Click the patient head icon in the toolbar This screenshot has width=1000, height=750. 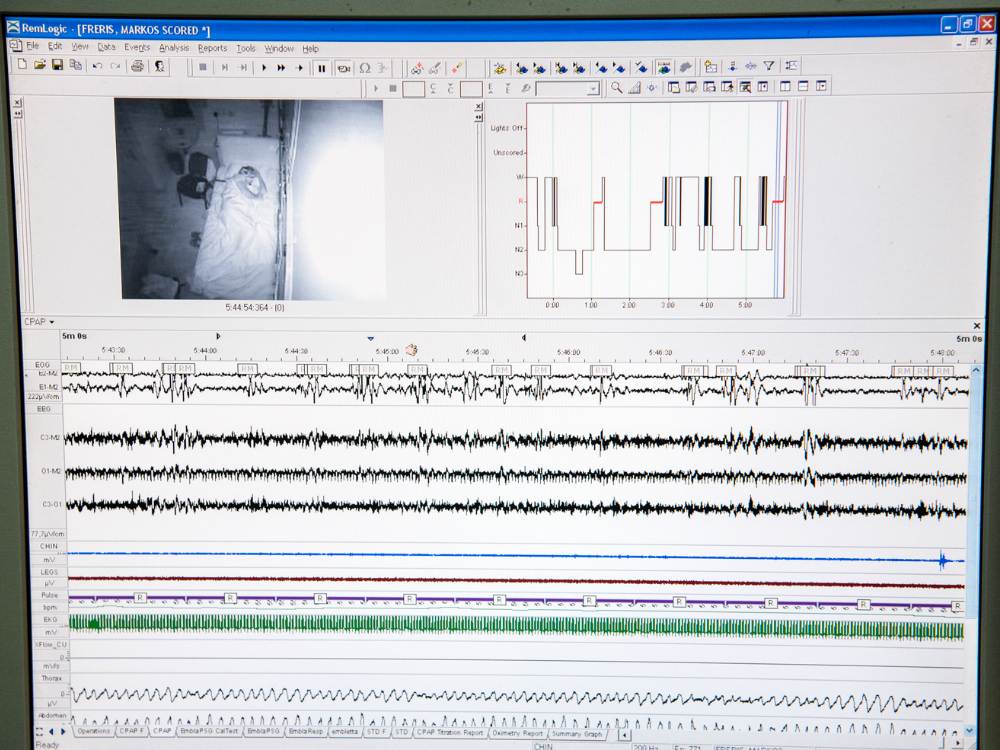[159, 66]
